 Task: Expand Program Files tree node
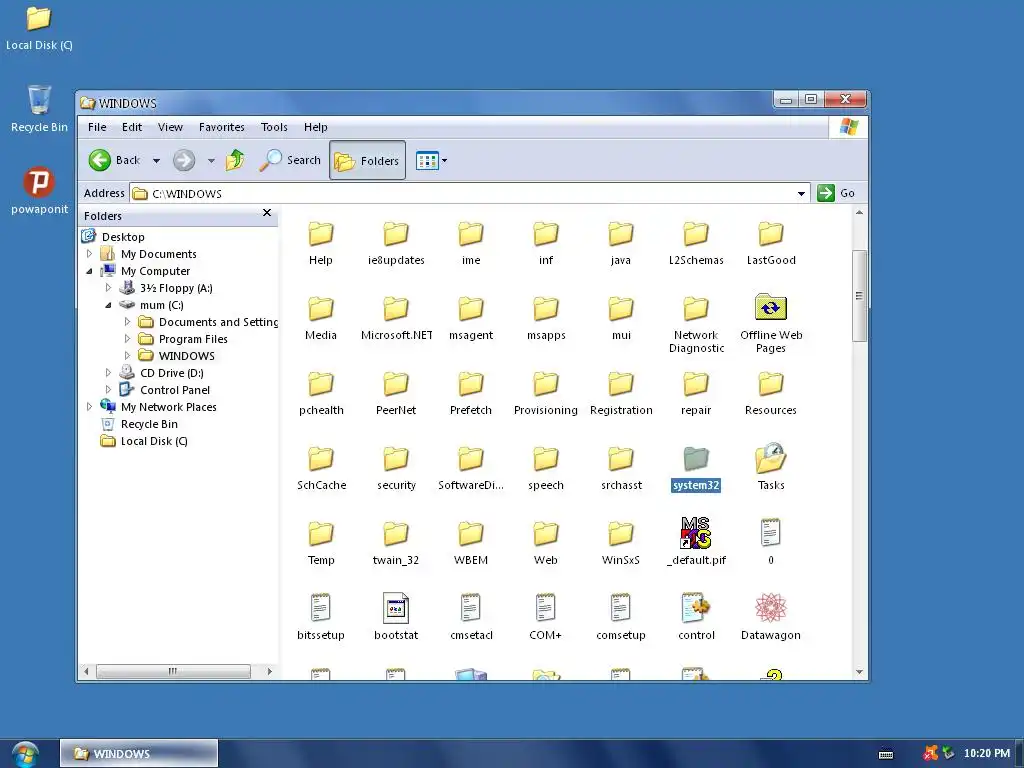(127, 338)
